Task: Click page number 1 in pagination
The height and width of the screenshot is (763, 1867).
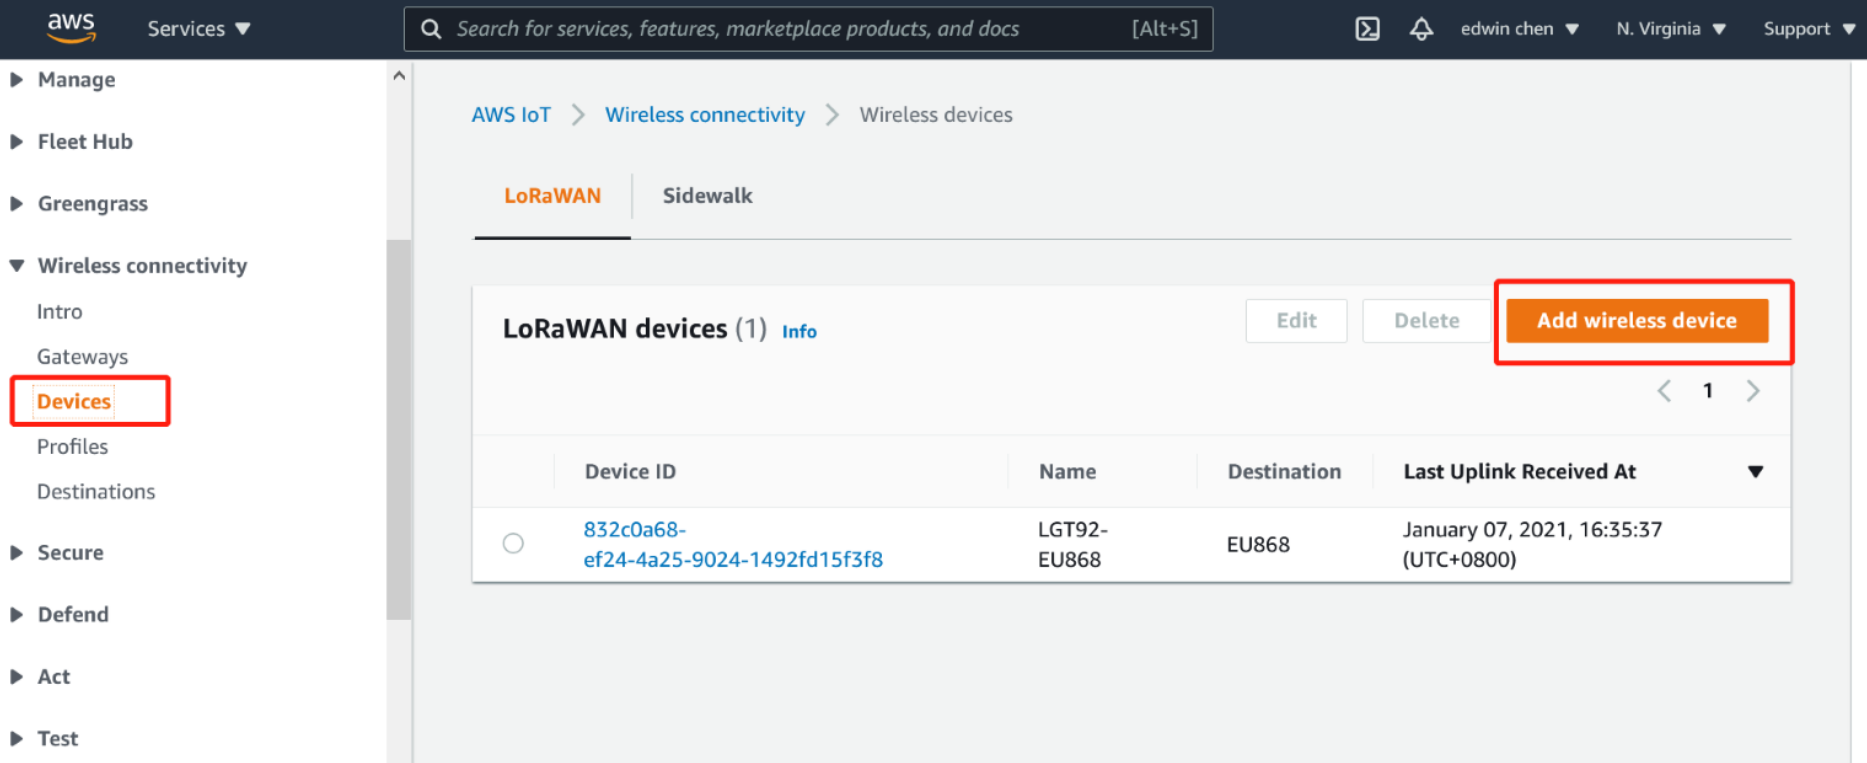Action: click(x=1708, y=391)
